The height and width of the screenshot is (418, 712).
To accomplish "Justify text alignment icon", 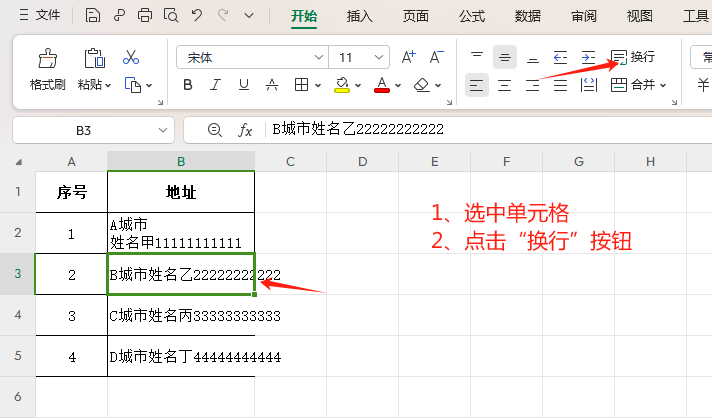I will pyautogui.click(x=560, y=85).
